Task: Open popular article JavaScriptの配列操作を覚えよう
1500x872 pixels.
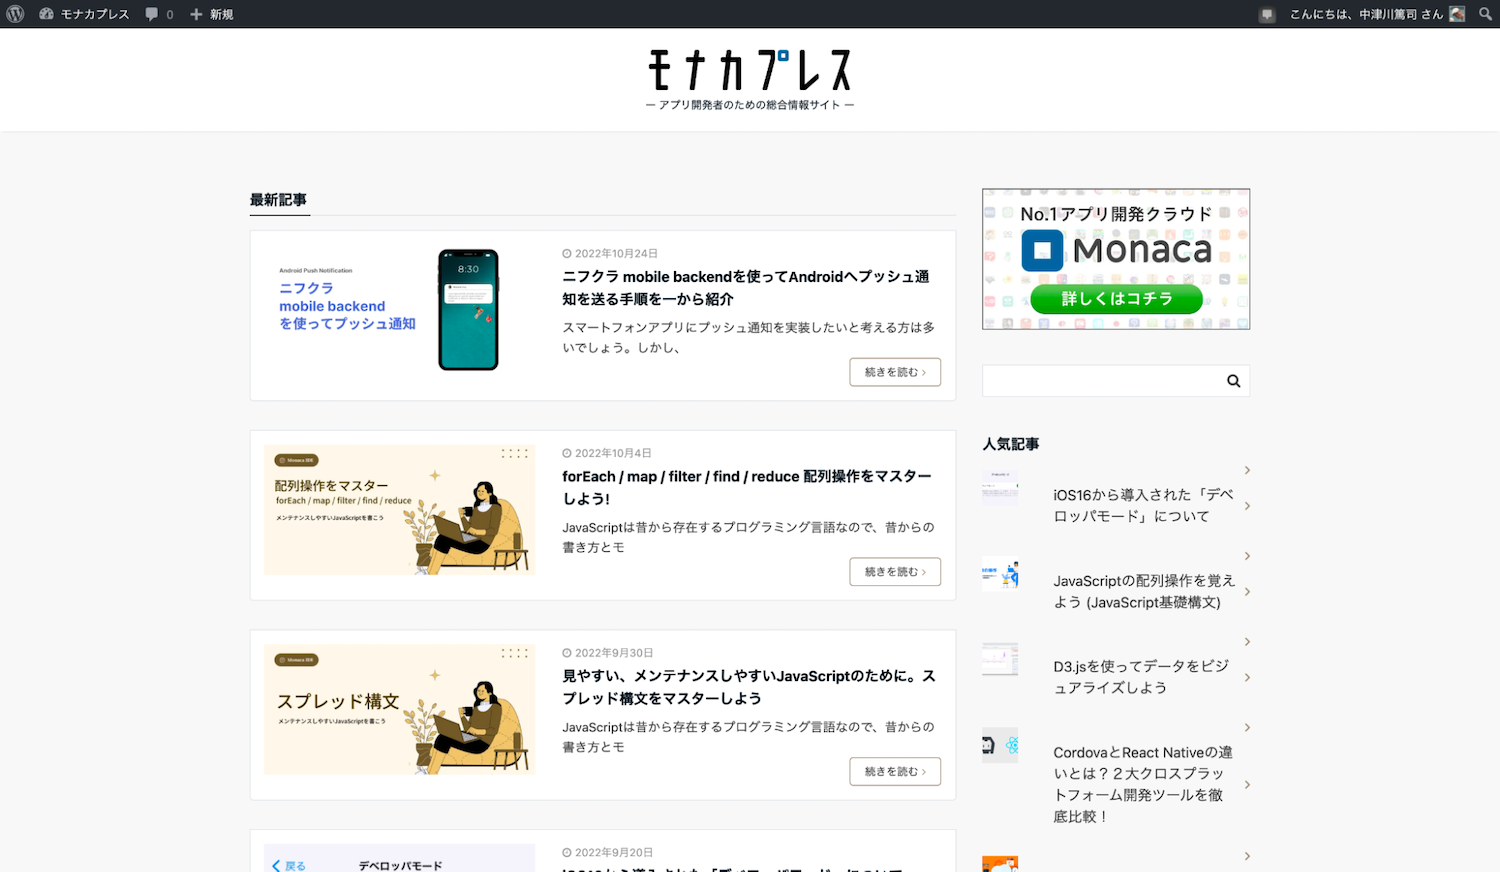Action: [1144, 592]
